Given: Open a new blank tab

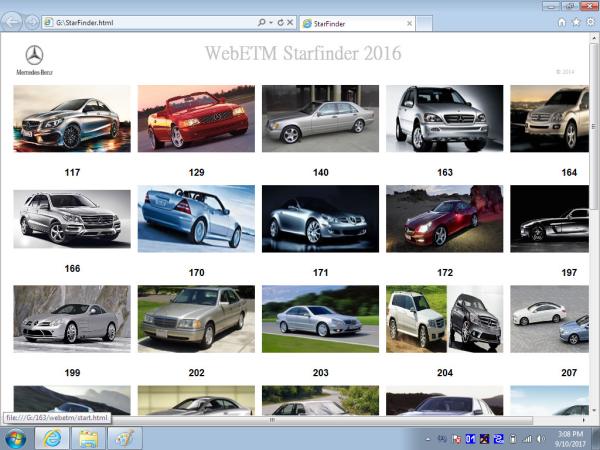Looking at the screenshot, I should click(424, 23).
